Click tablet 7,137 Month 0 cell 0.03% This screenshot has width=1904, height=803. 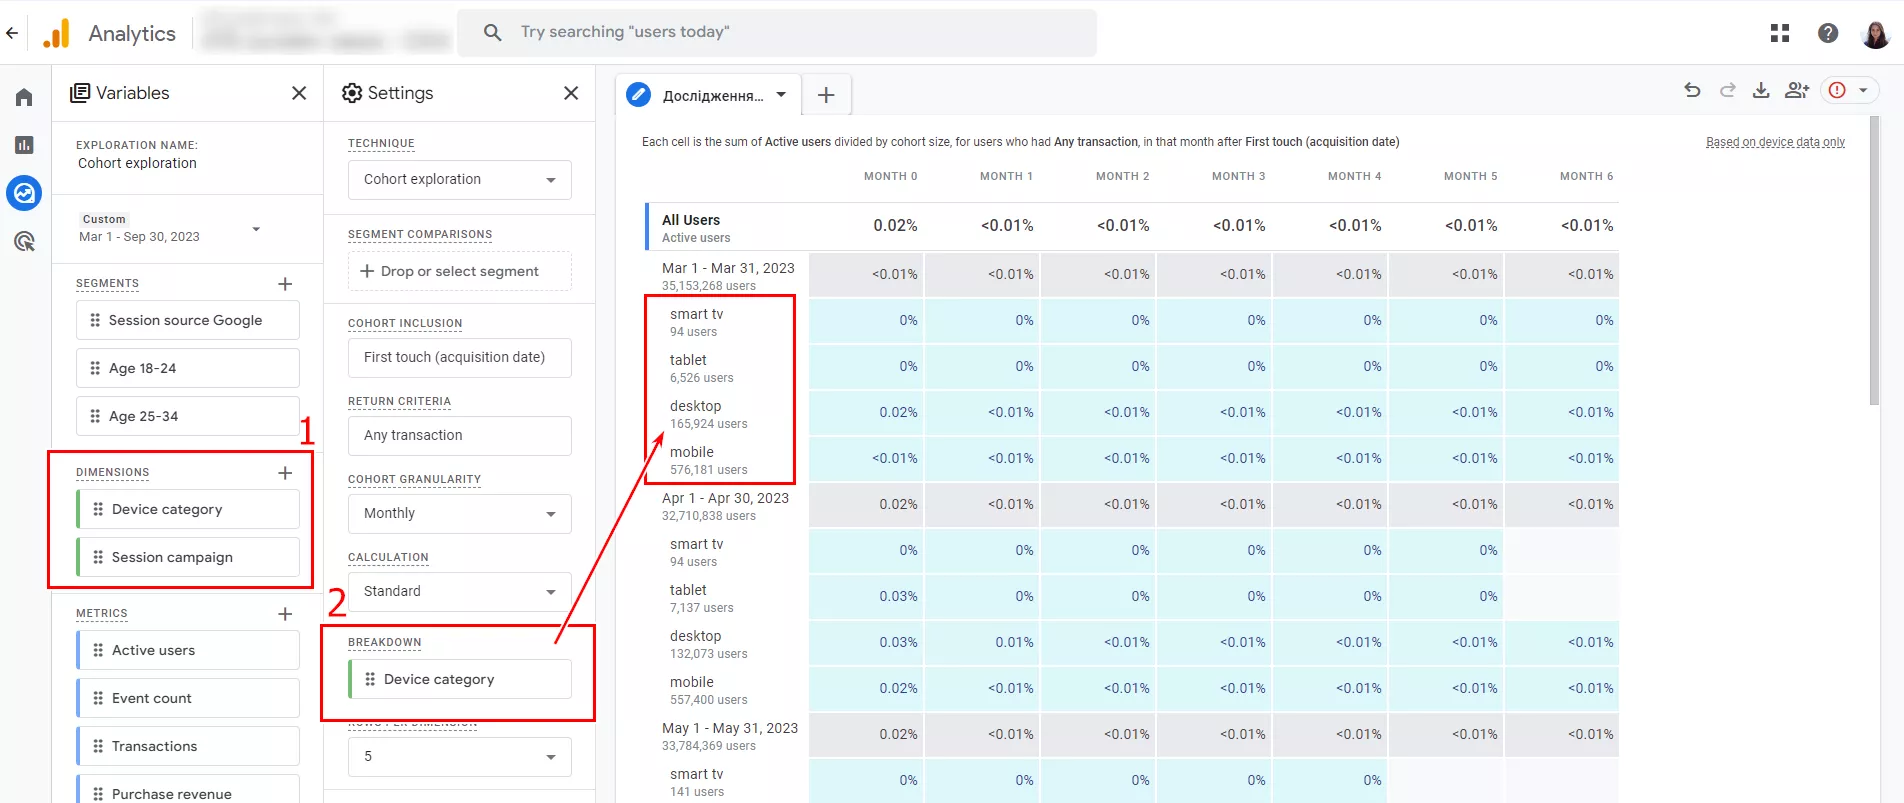tap(866, 596)
